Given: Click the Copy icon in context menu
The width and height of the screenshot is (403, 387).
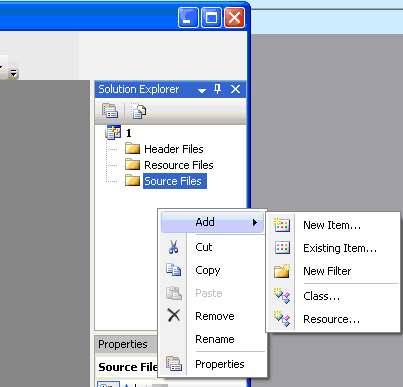Looking at the screenshot, I should 173,270.
